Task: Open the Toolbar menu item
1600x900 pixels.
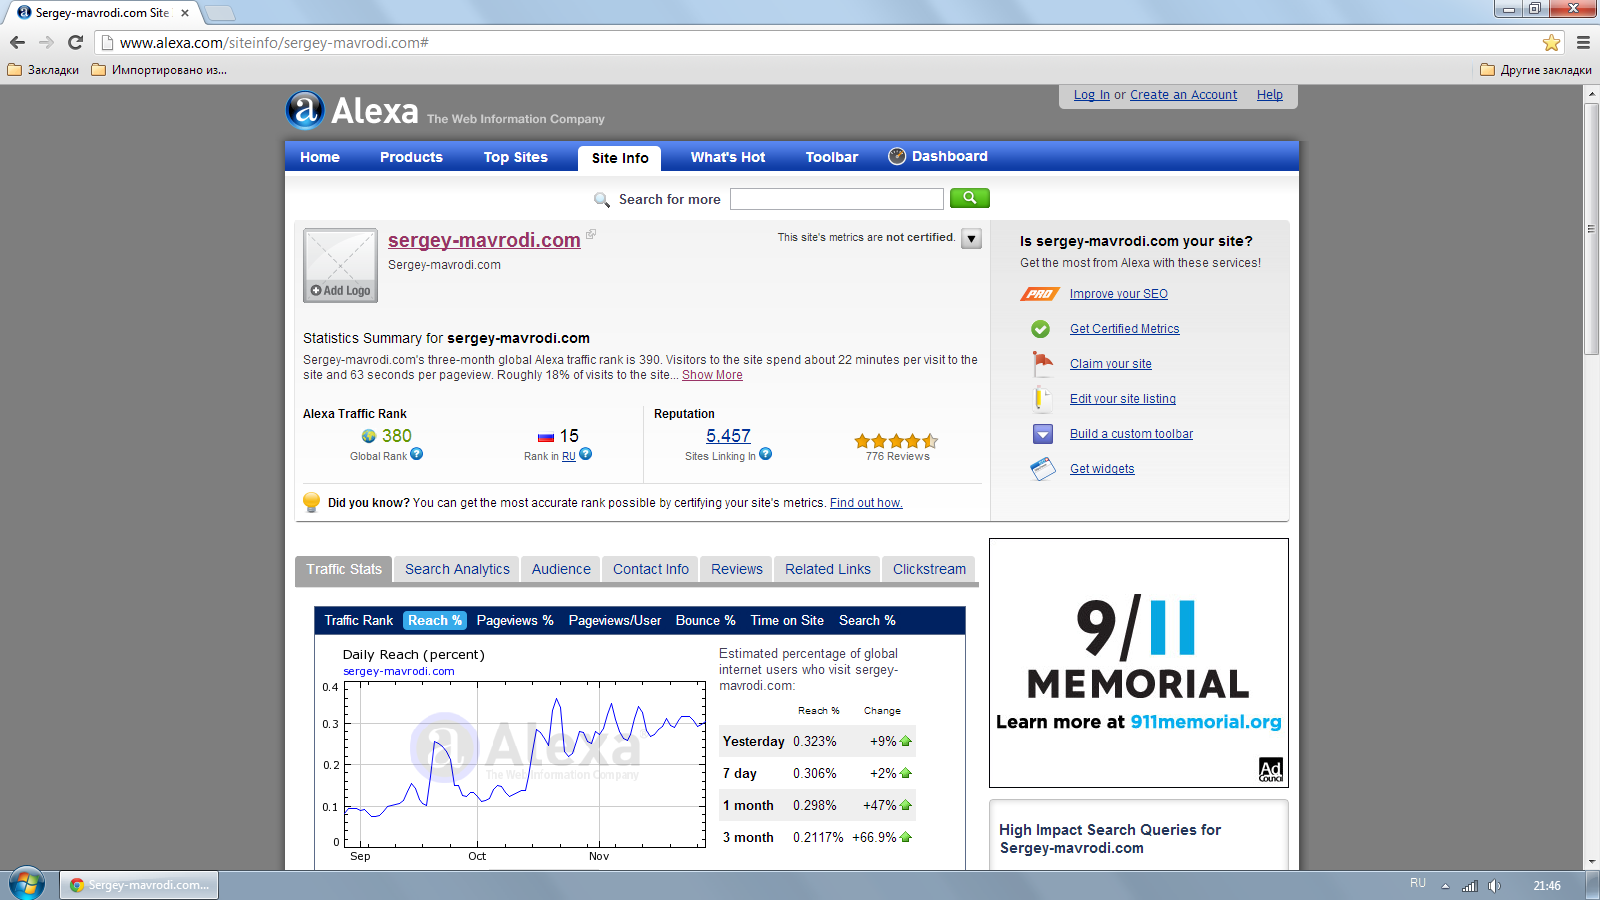Action: click(x=832, y=157)
